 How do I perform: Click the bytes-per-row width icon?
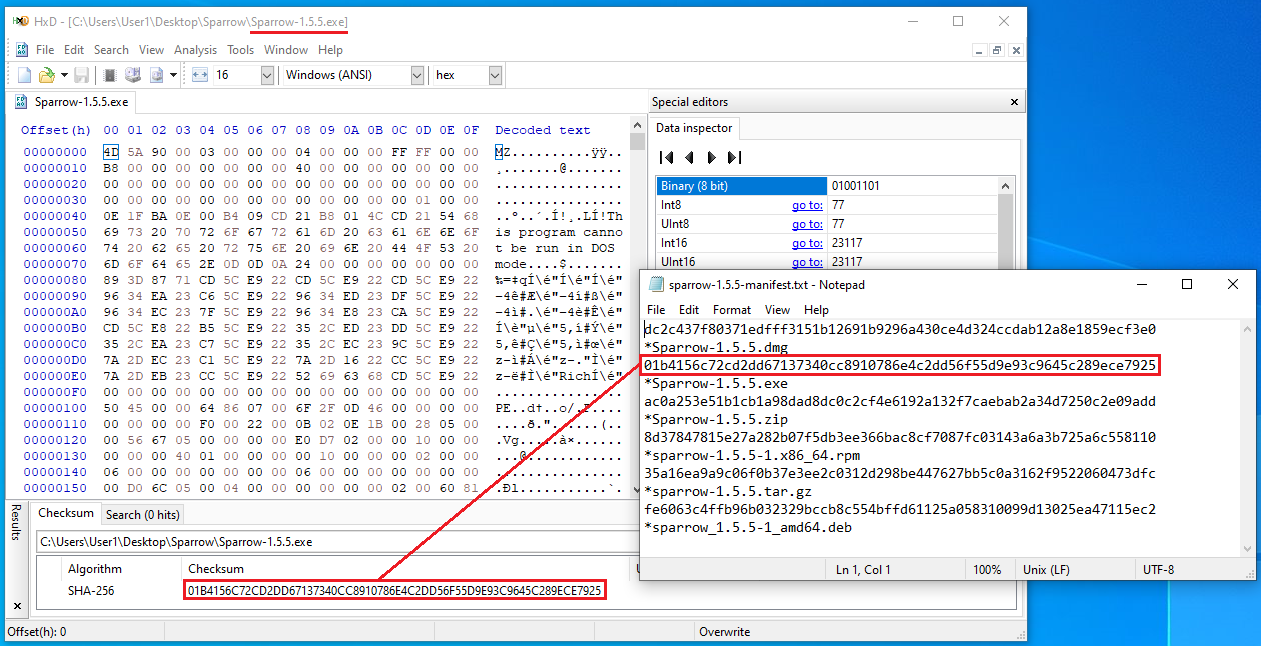tap(199, 75)
